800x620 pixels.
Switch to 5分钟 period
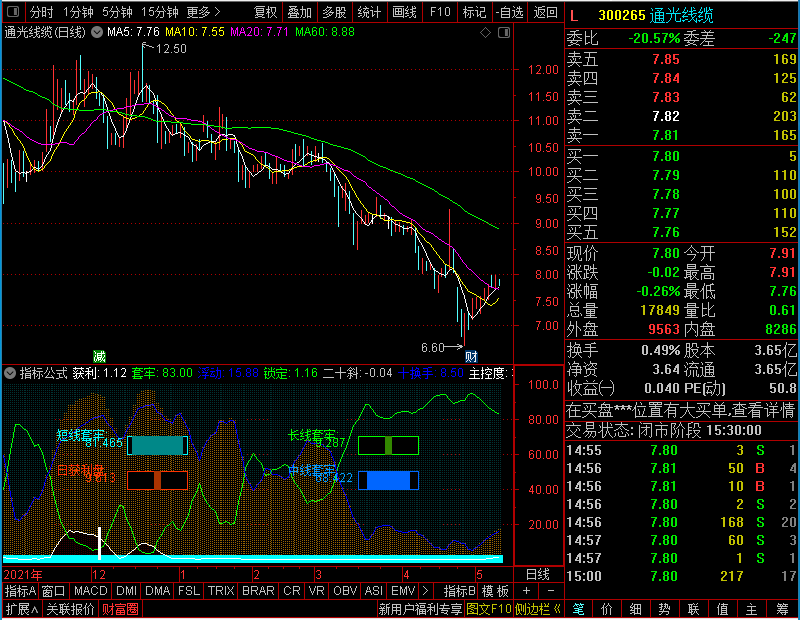click(117, 12)
